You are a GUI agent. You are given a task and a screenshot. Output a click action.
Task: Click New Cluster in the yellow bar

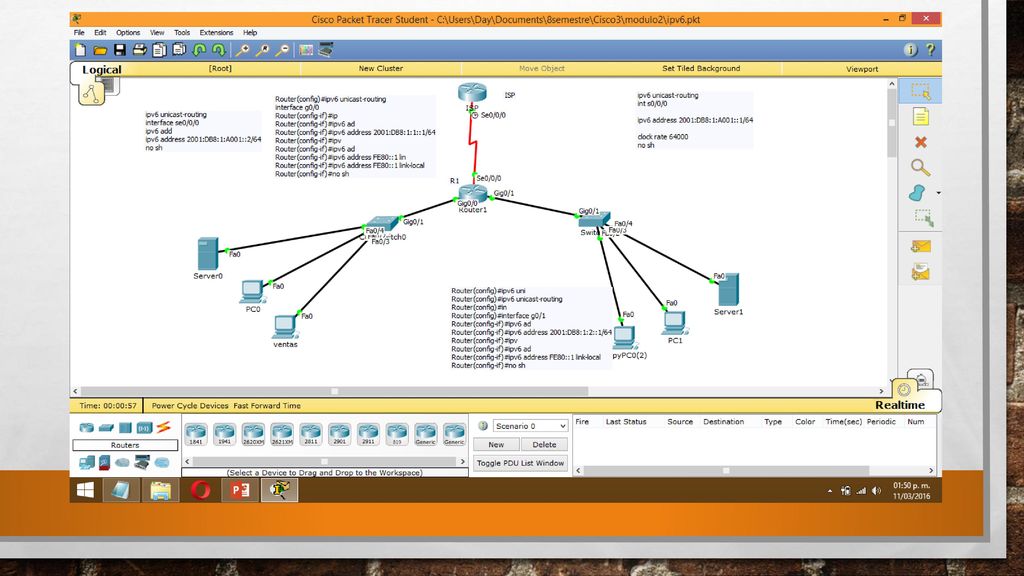(x=381, y=69)
